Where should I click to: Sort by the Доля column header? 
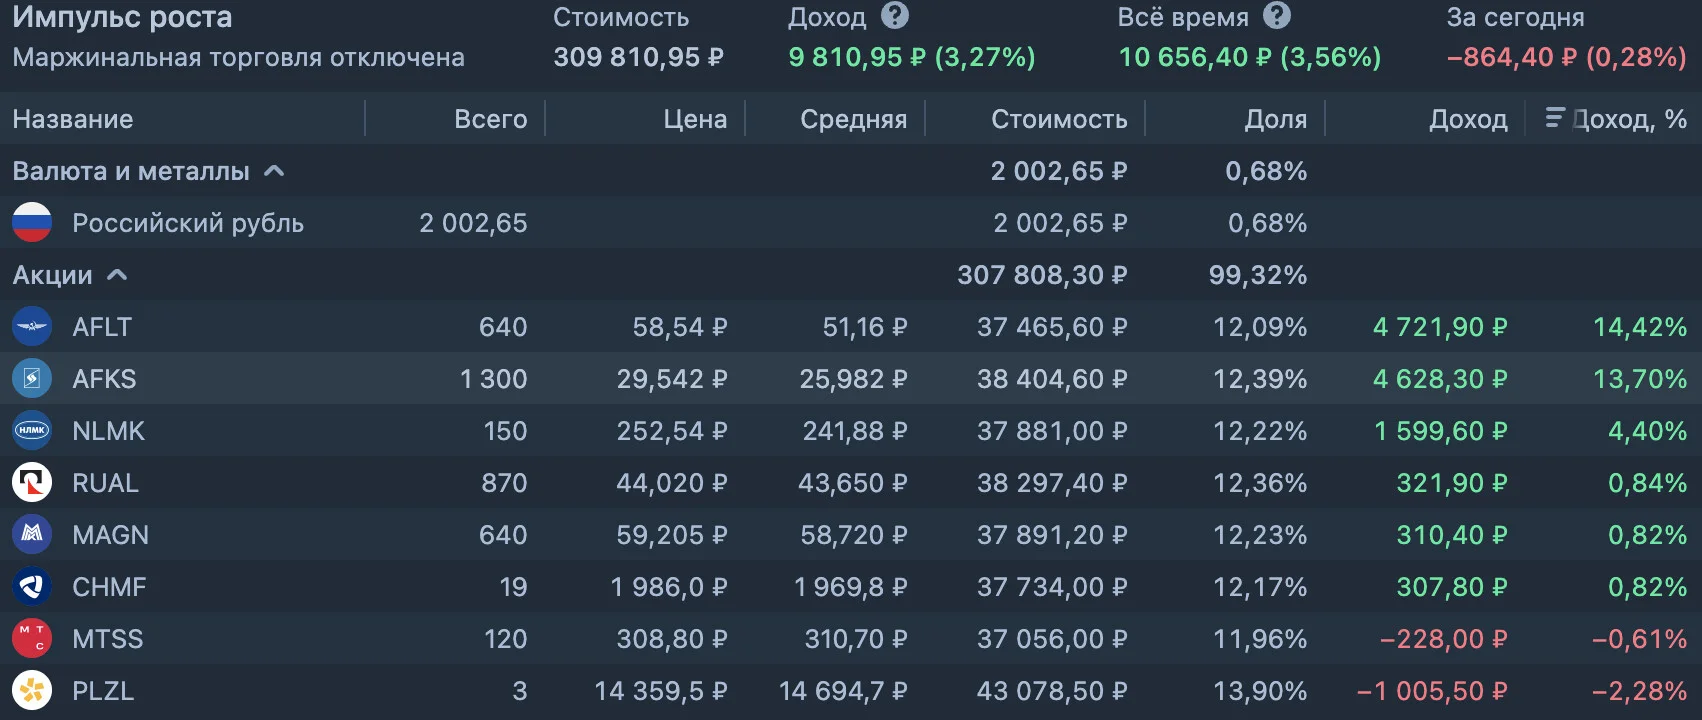1276,119
